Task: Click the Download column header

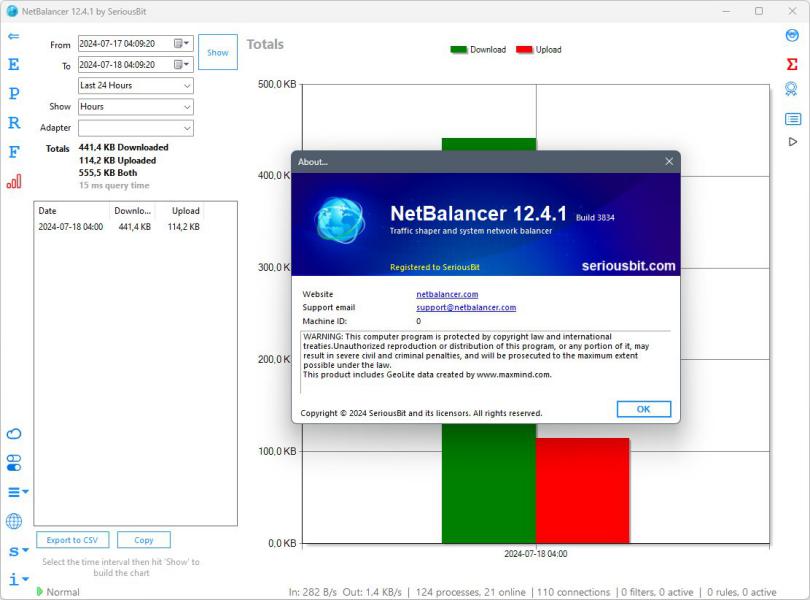Action: pos(133,211)
